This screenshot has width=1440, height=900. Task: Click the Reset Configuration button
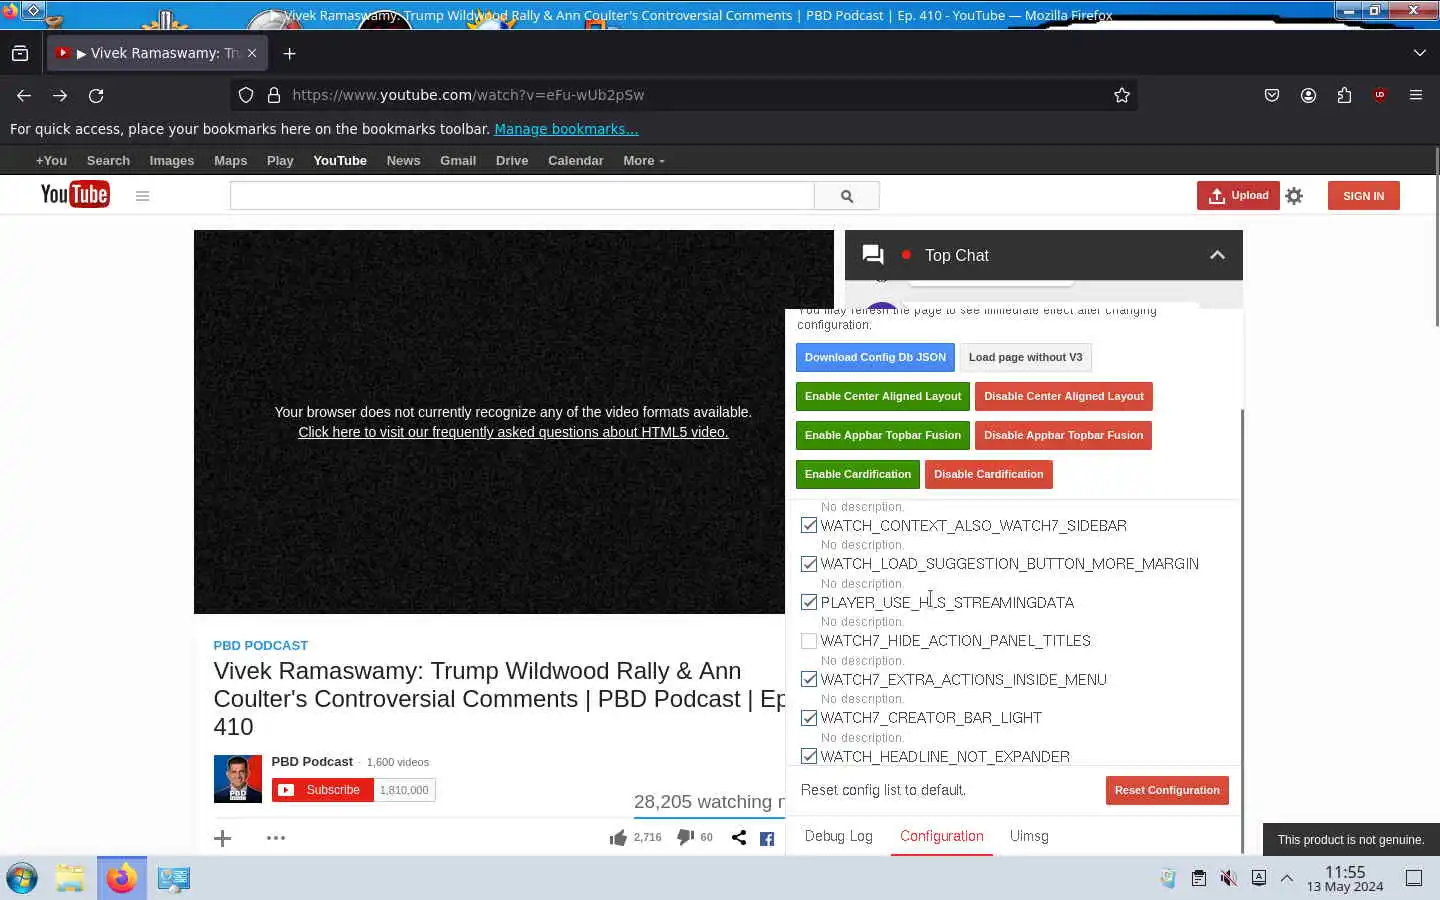click(x=1167, y=790)
